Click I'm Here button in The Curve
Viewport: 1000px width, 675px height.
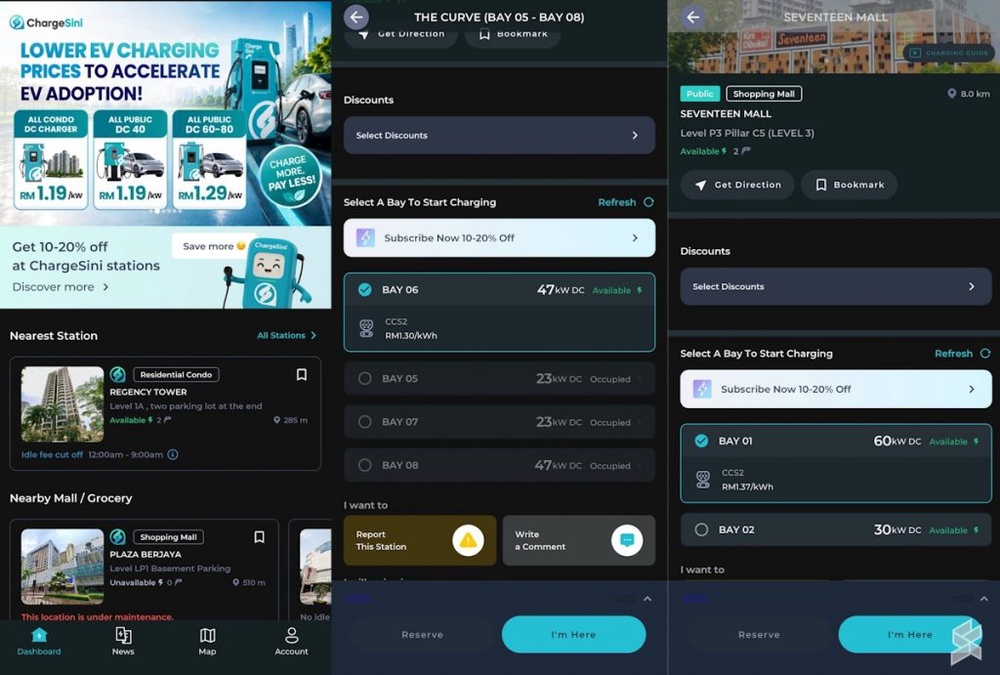(x=574, y=635)
